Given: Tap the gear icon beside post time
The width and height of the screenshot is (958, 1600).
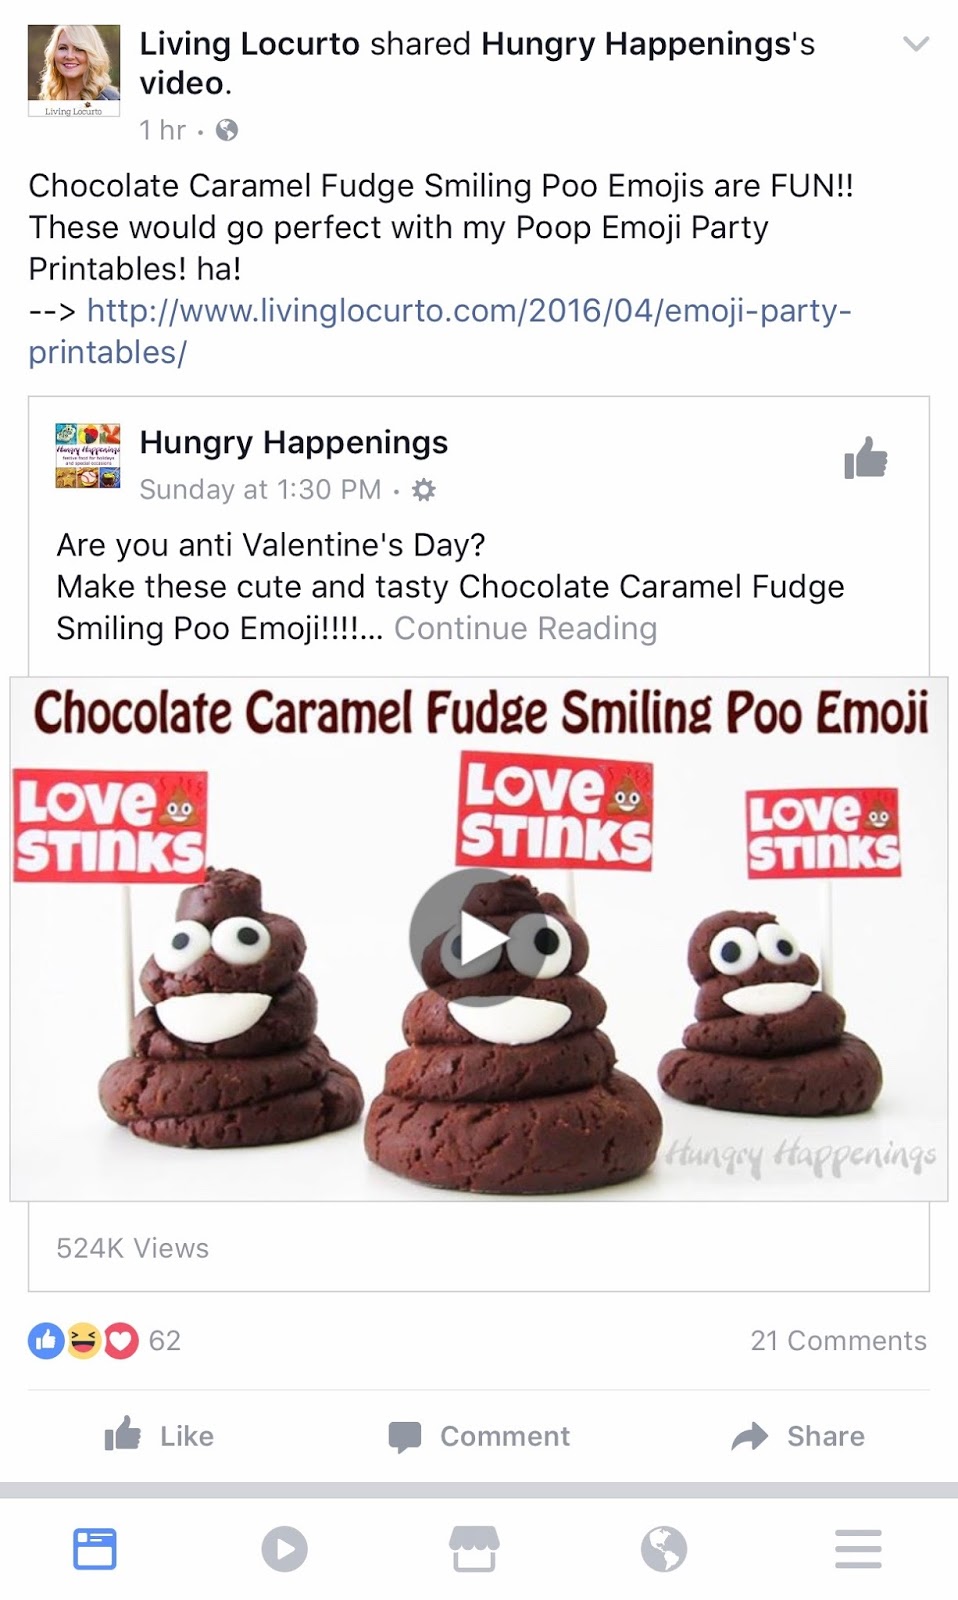Looking at the screenshot, I should [x=424, y=490].
